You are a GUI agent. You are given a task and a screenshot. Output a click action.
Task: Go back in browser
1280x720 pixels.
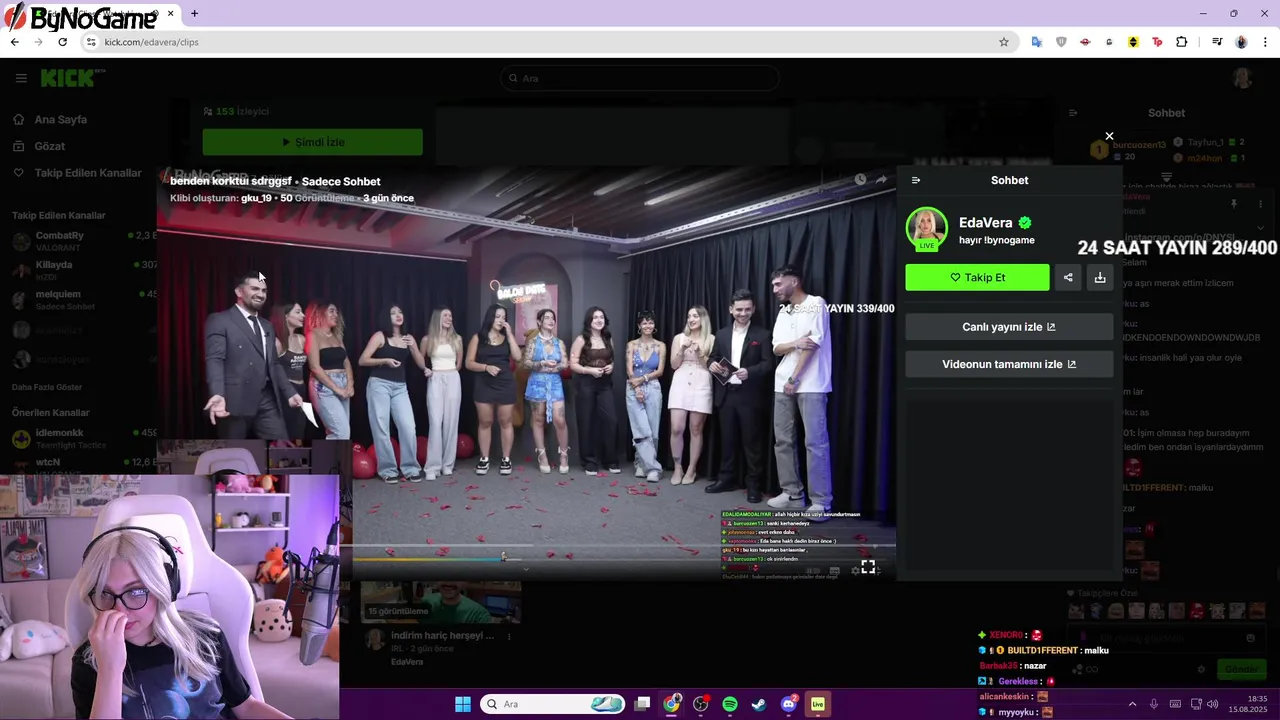coord(14,42)
